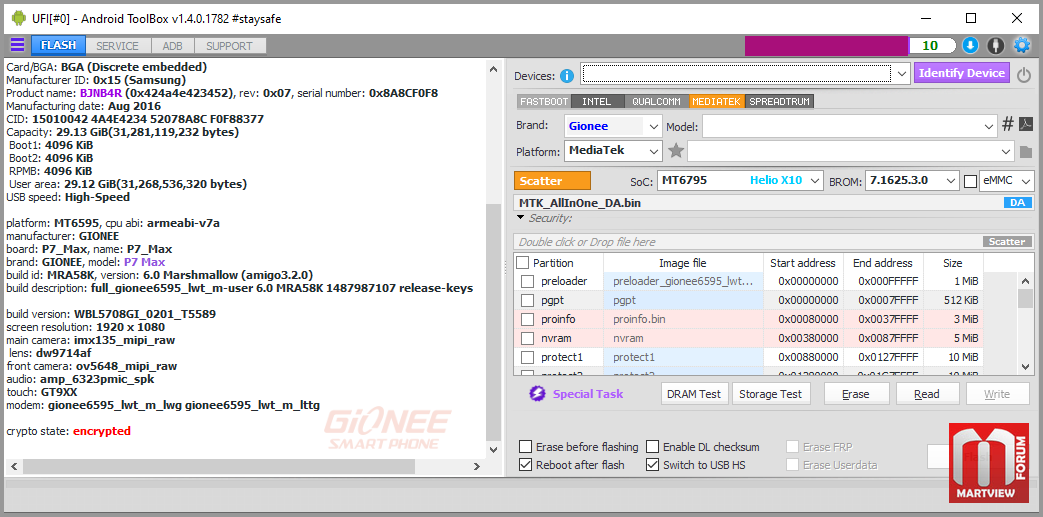Enable Erase before flashing
1043x517 pixels.
[525, 447]
